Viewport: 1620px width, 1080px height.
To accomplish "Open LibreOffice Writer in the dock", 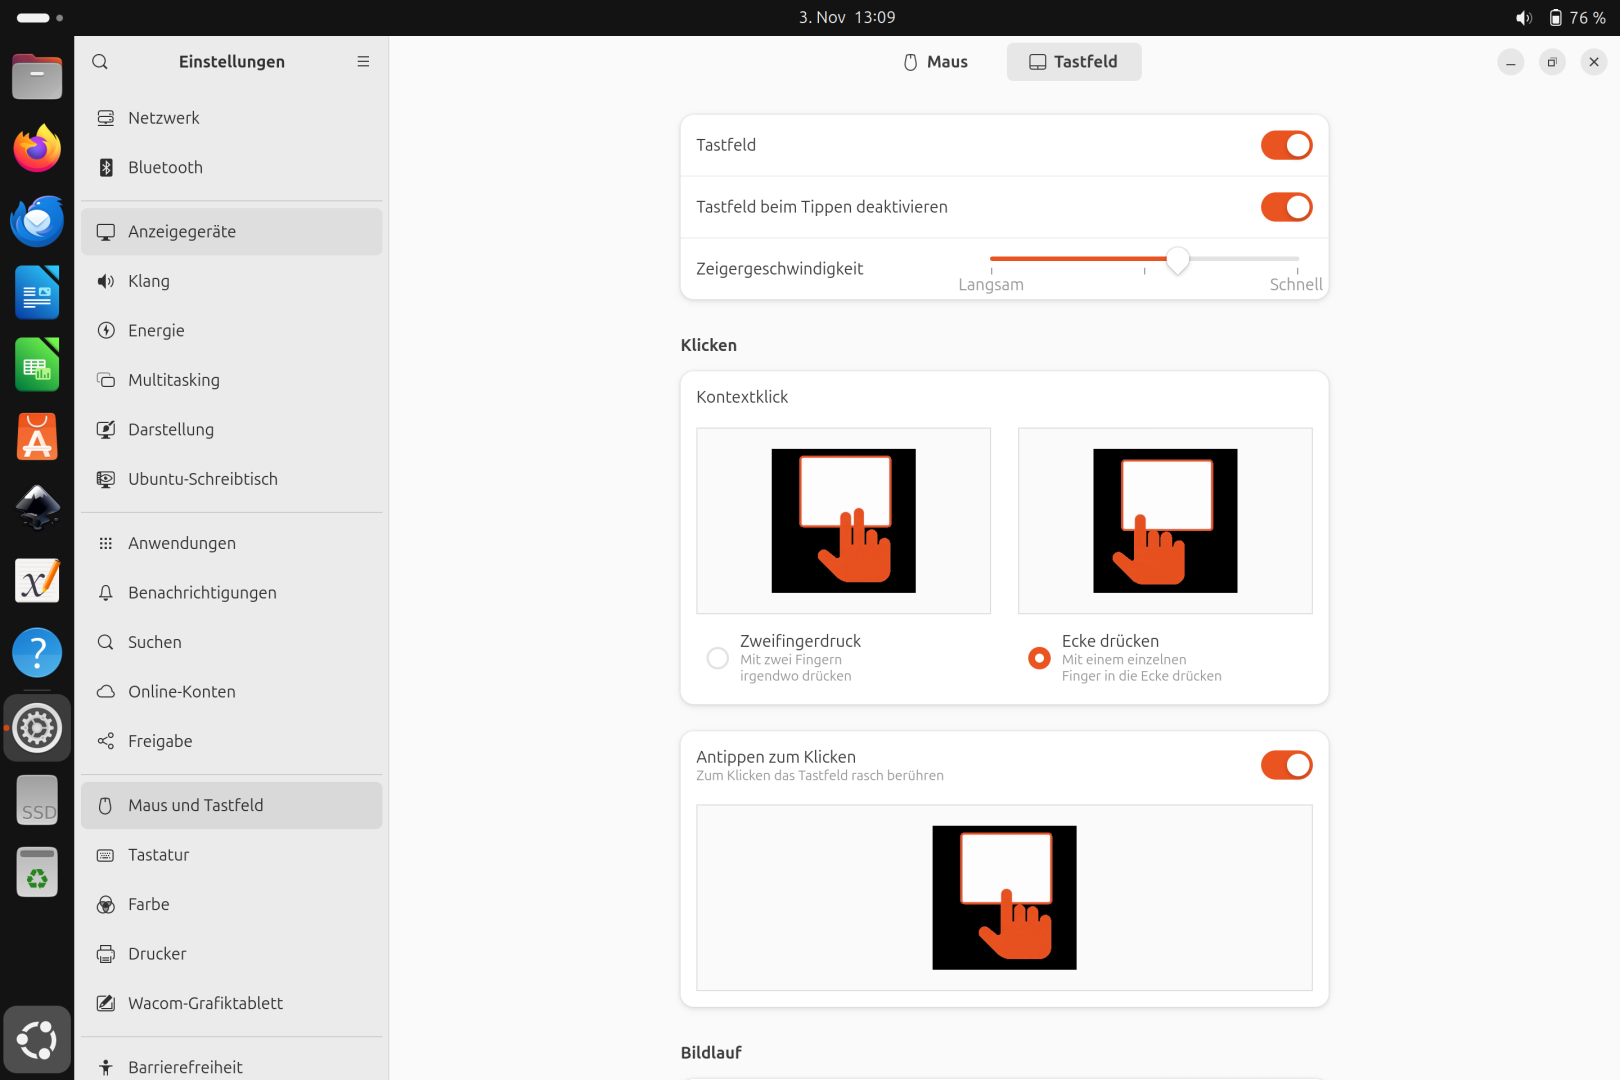I will point(37,293).
